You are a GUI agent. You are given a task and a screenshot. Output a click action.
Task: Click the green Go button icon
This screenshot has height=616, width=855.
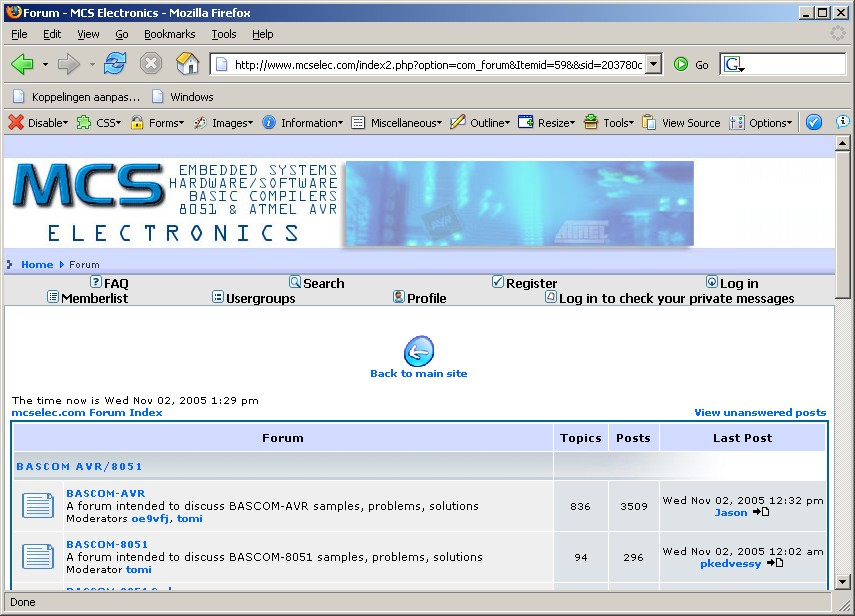(681, 64)
